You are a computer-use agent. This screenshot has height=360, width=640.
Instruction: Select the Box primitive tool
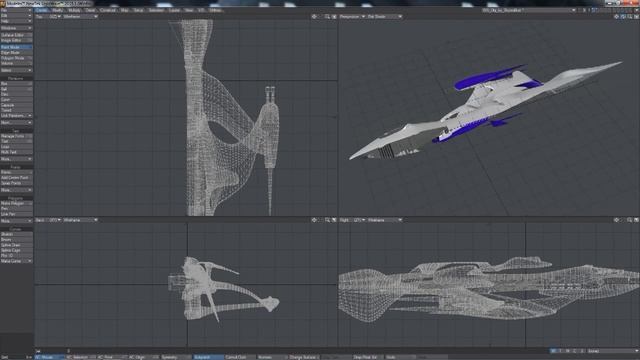[16, 83]
